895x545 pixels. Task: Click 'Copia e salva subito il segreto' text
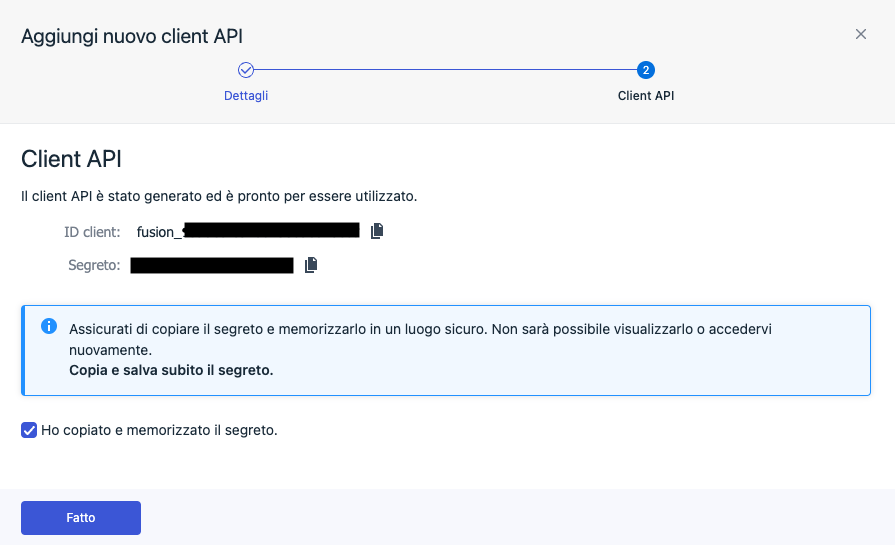tap(171, 370)
